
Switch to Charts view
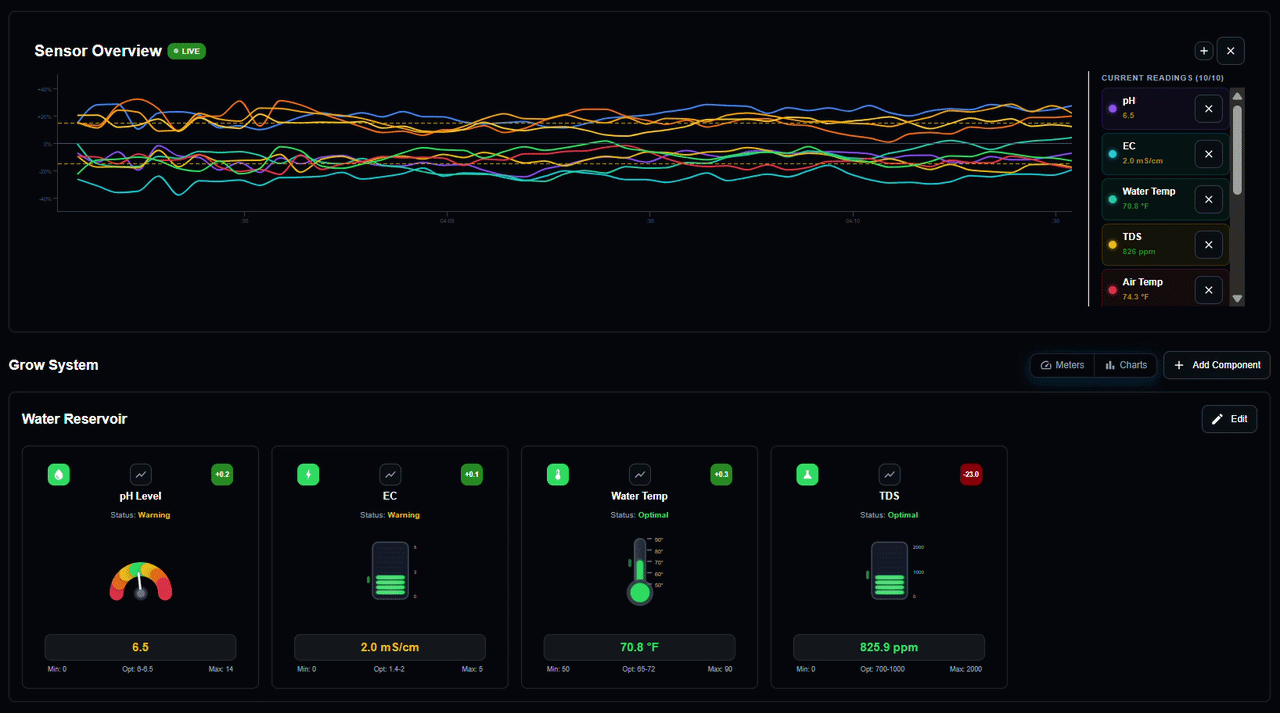click(x=1126, y=365)
